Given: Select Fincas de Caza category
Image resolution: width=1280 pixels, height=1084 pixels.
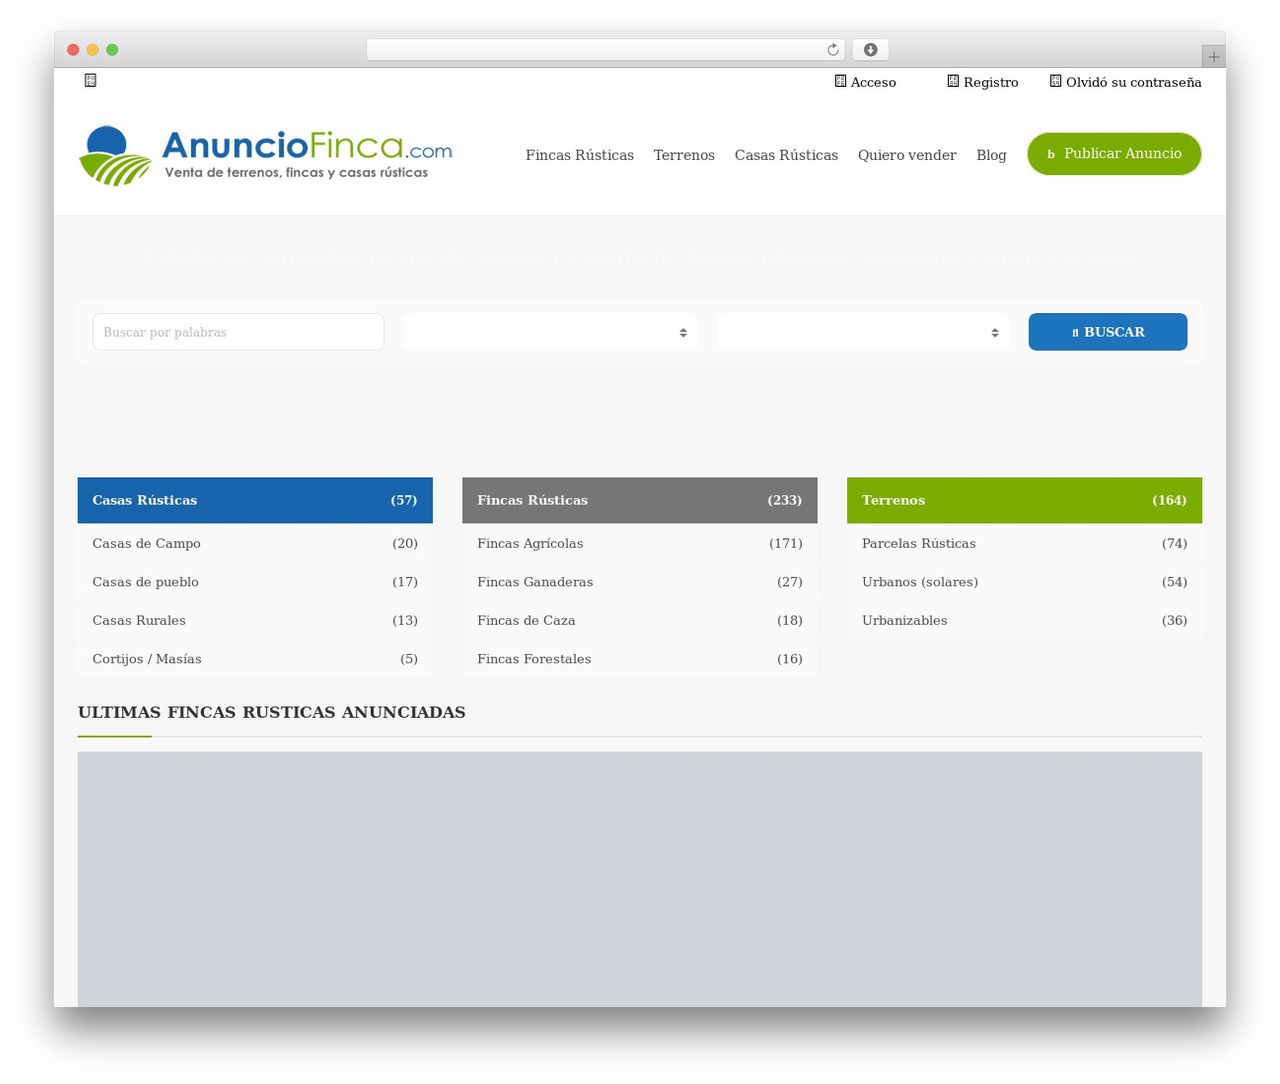Looking at the screenshot, I should pos(640,620).
